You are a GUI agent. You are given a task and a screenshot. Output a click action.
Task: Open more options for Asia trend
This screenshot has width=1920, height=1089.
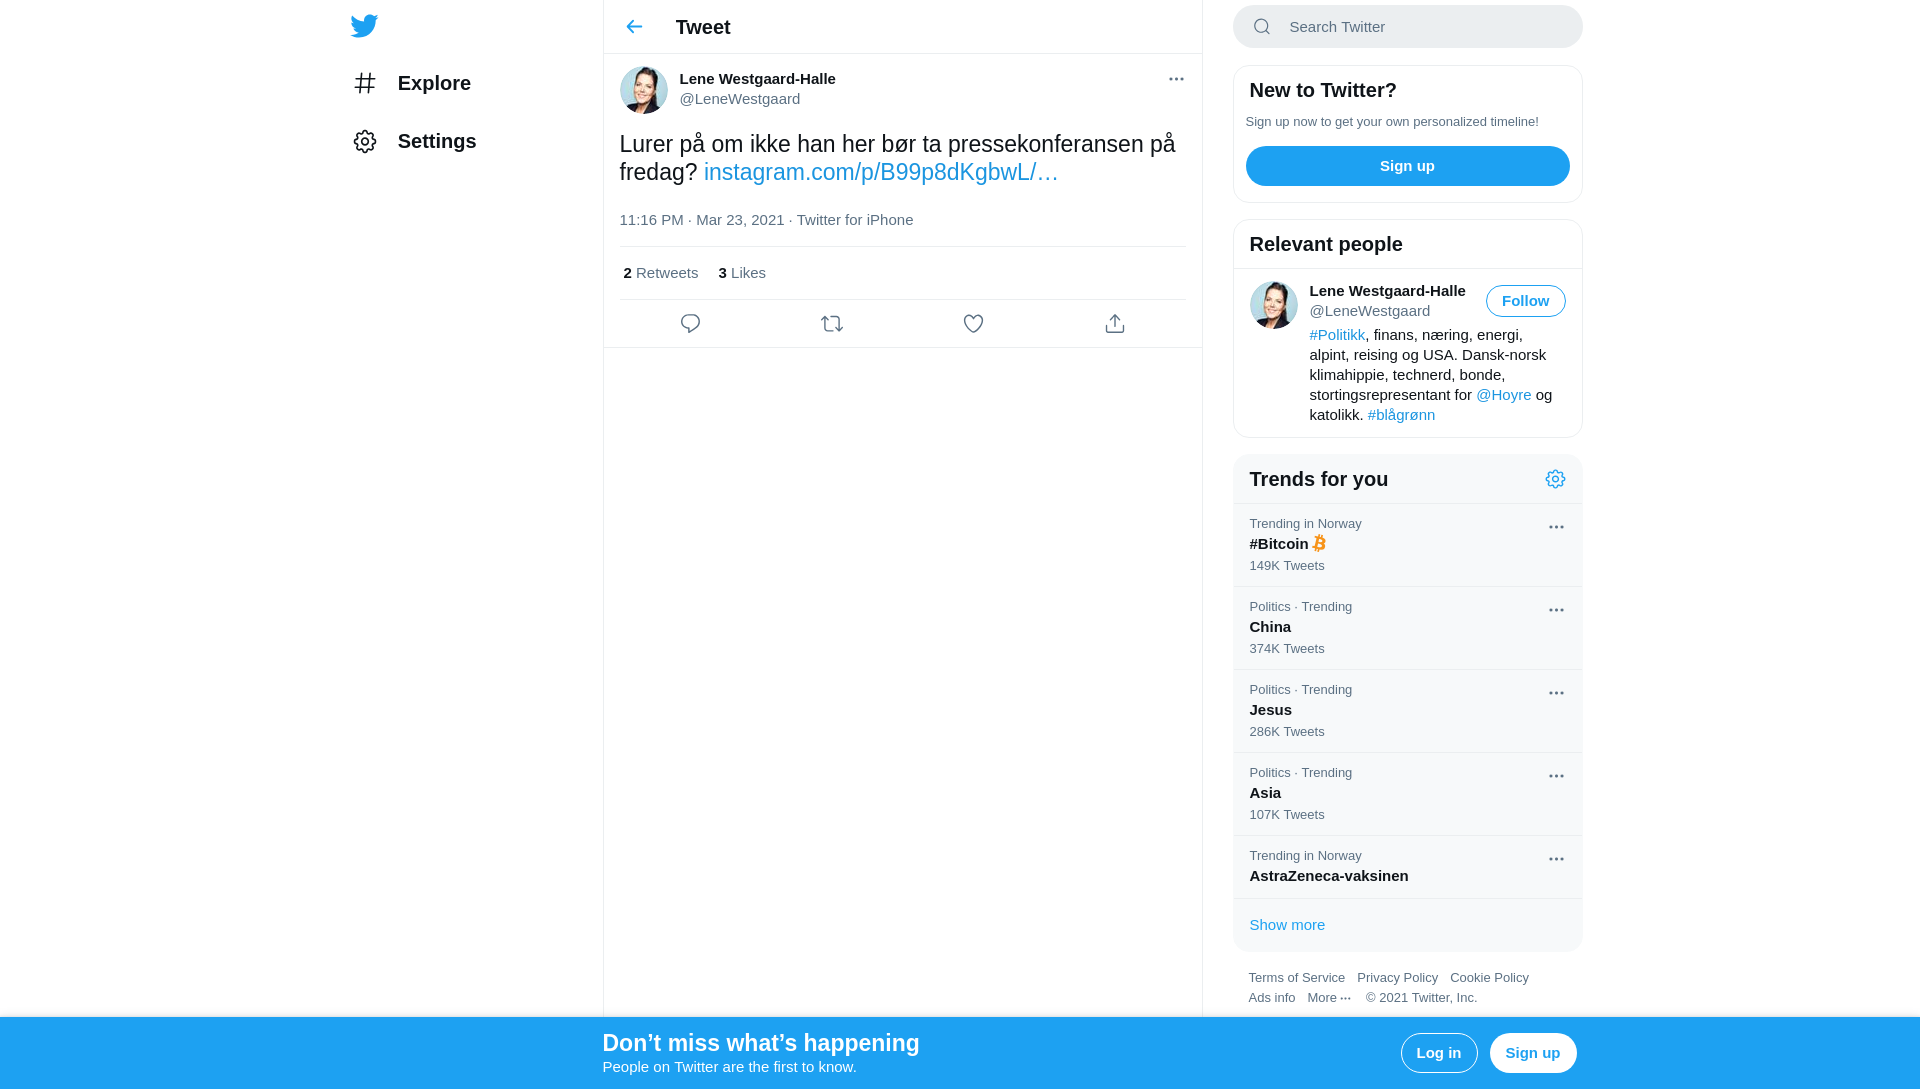(x=1556, y=776)
